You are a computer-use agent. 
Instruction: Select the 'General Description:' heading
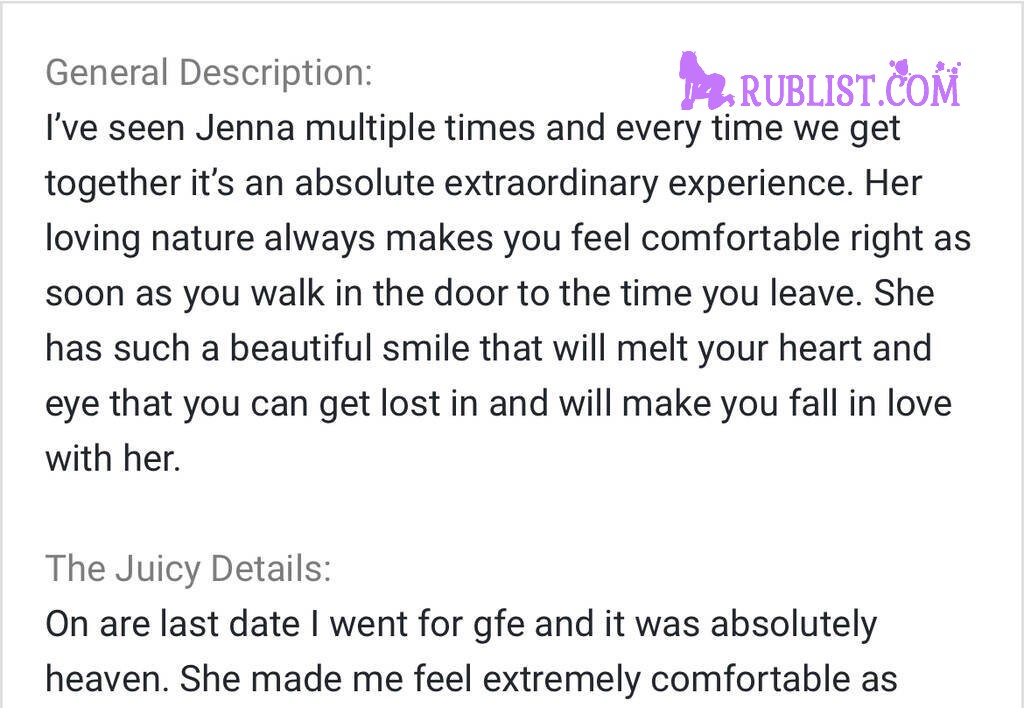point(209,72)
